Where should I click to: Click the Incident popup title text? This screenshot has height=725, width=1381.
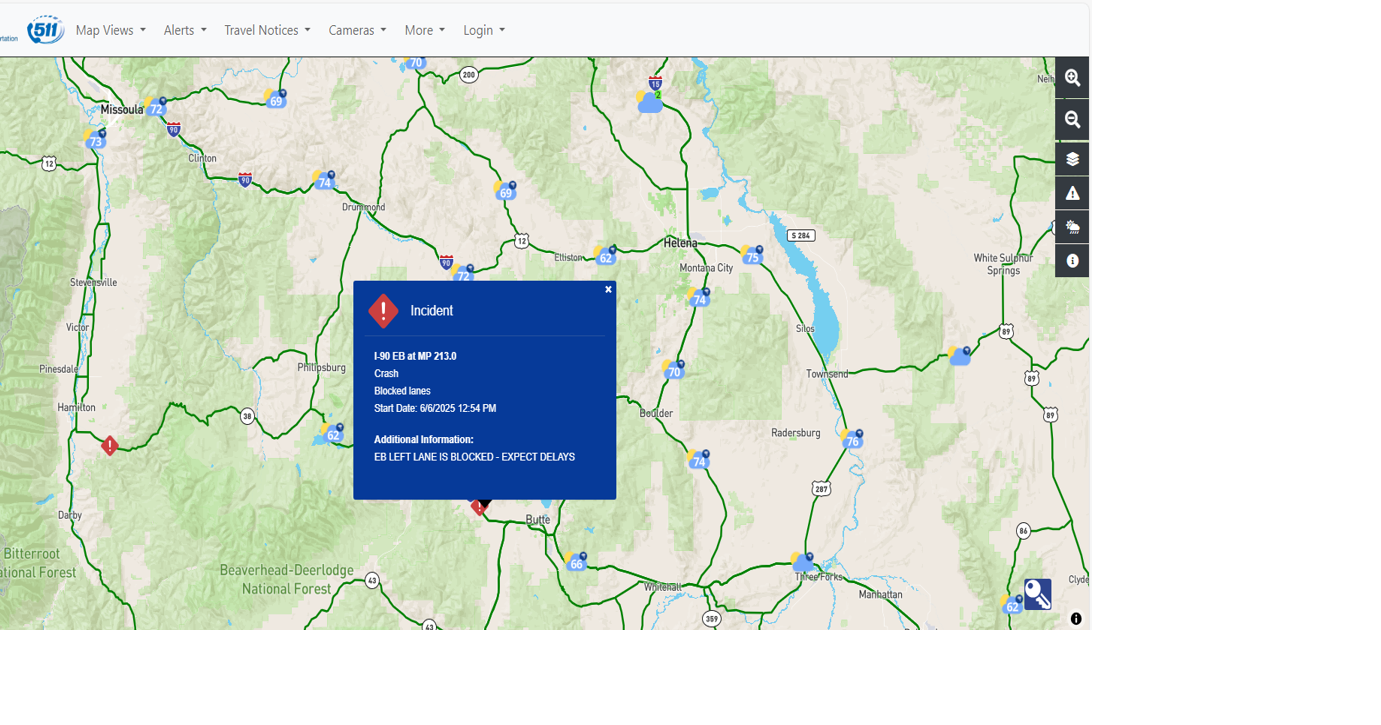click(x=431, y=311)
